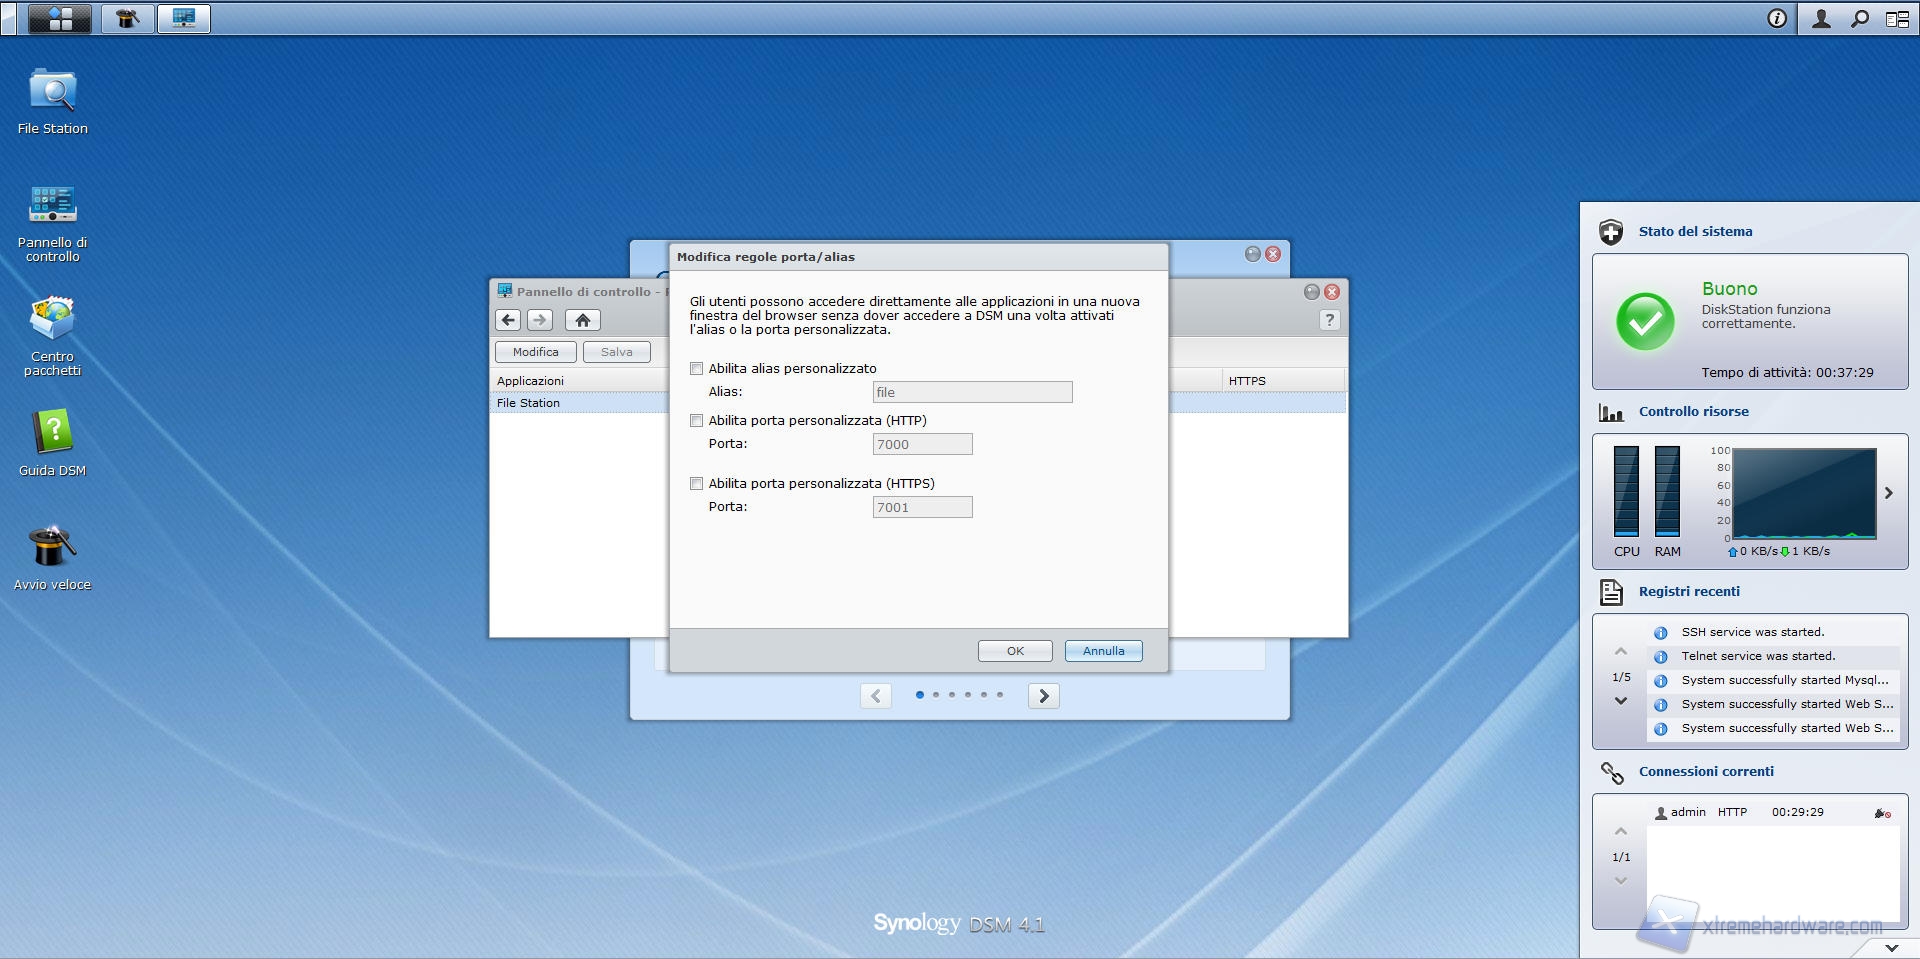Select File Station row in applications list
The image size is (1920, 959).
tap(529, 403)
